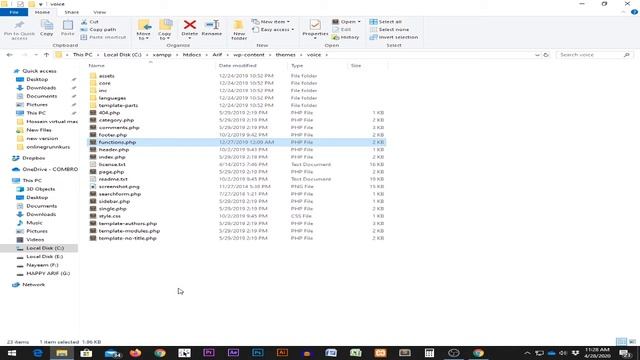
Task: Click History in Open group
Action: [346, 37]
